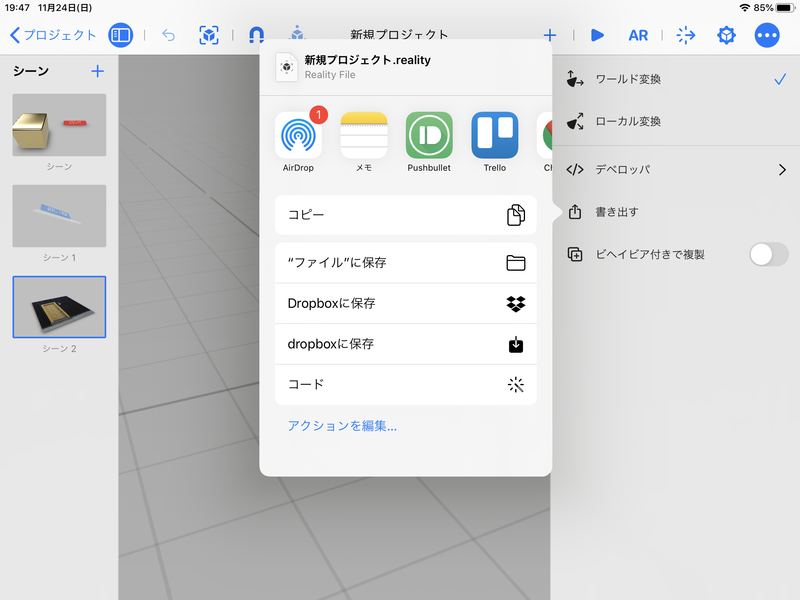Choose コード action
Image resolution: width=800 pixels, height=600 pixels.
pos(406,385)
